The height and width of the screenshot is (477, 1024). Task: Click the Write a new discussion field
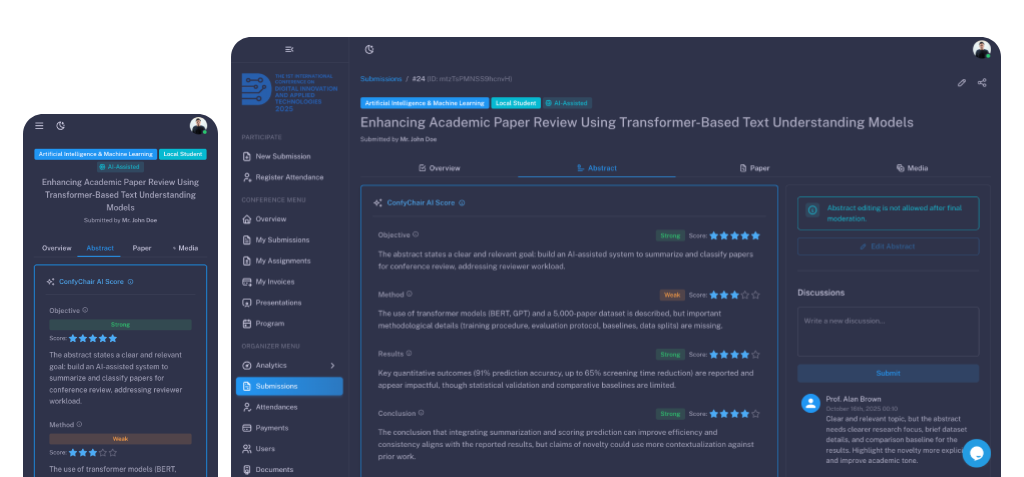[888, 332]
